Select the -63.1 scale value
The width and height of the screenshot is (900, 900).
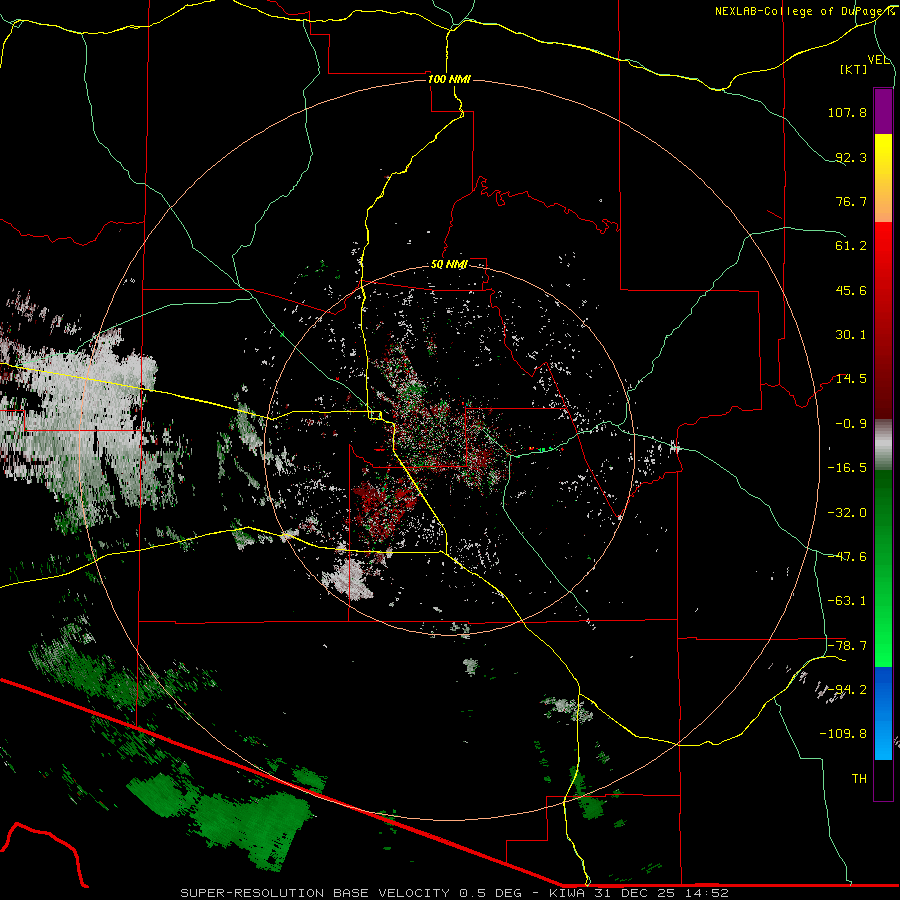pyautogui.click(x=847, y=601)
